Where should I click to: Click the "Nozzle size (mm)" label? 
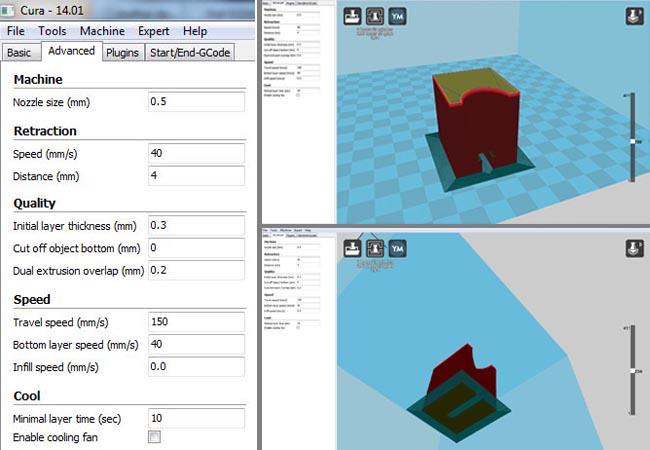click(51, 102)
